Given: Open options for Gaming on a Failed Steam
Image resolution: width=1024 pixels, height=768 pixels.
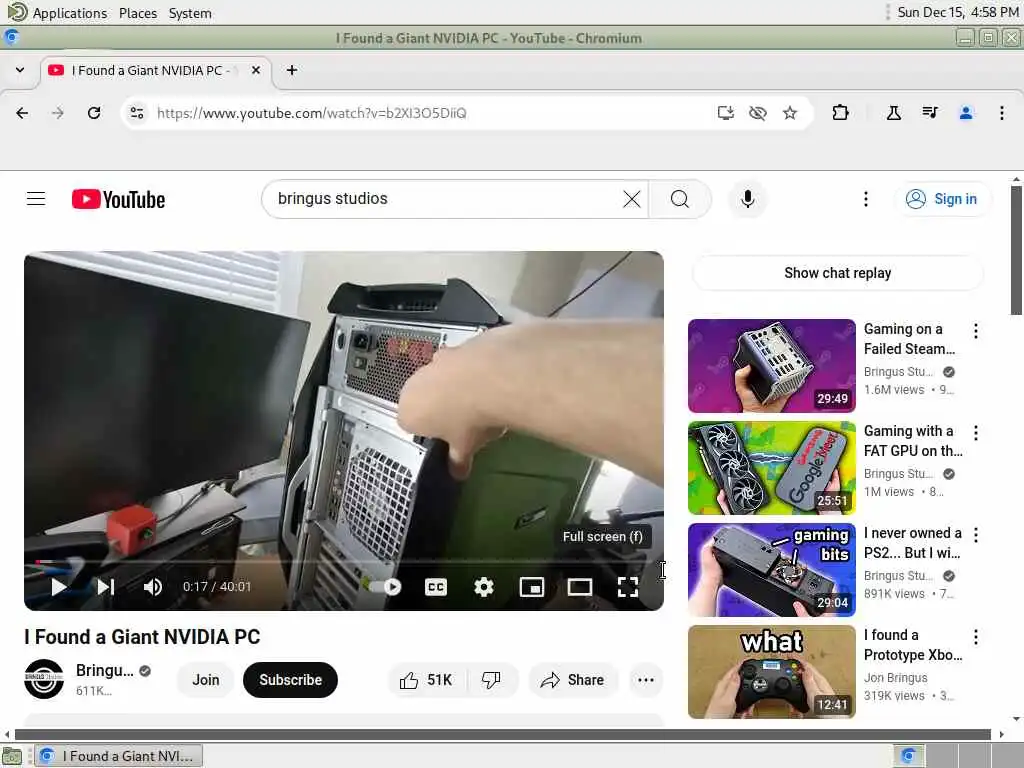Looking at the screenshot, I should click(x=976, y=331).
